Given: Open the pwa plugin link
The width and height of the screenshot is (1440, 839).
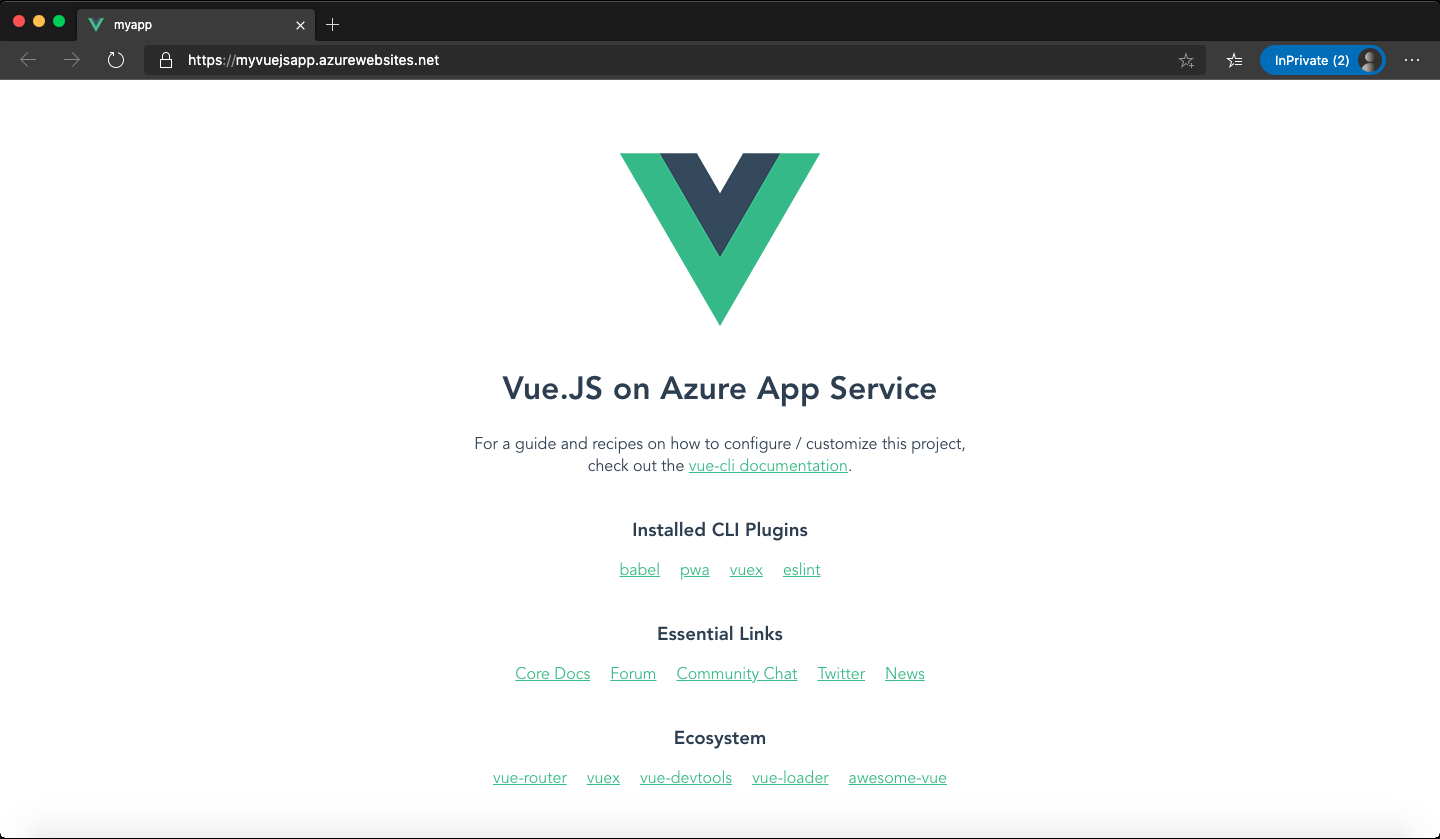Looking at the screenshot, I should (695, 570).
